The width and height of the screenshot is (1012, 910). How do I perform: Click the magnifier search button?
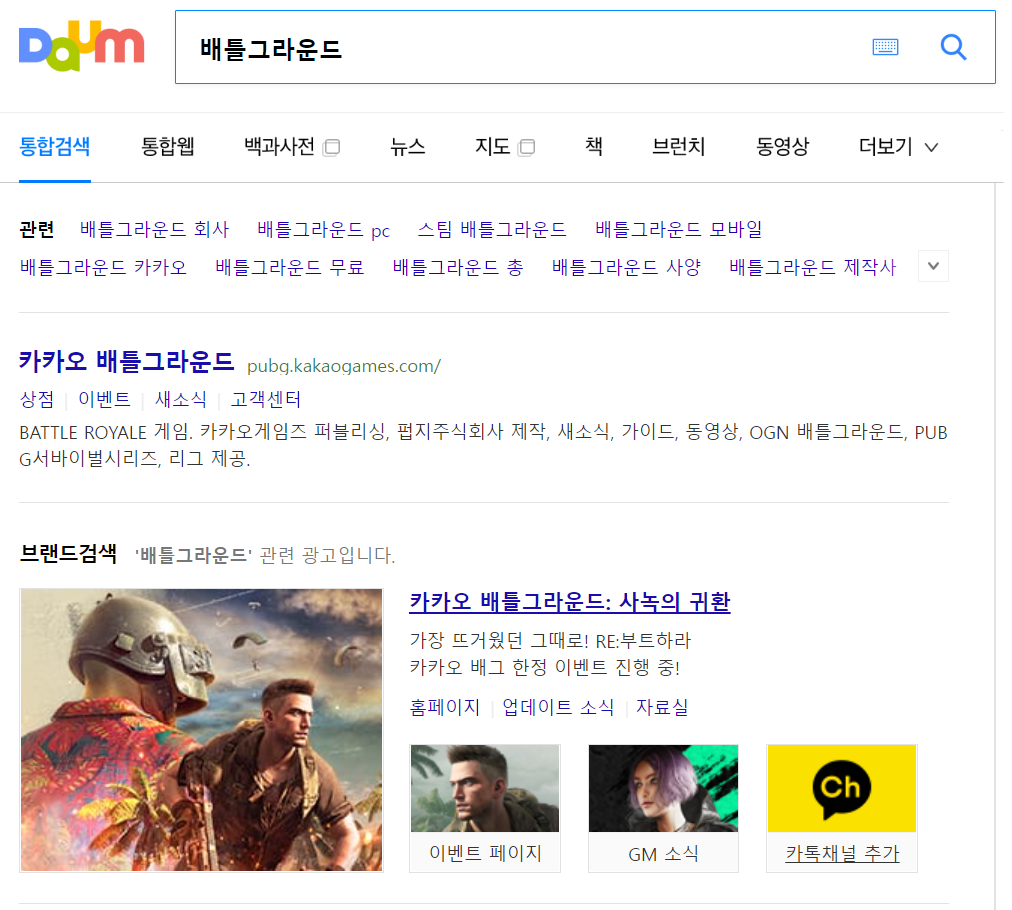coord(953,47)
